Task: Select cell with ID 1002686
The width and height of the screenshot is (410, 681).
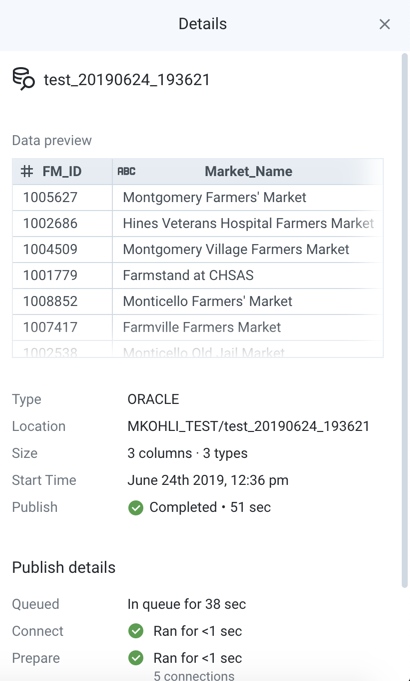Action: pyautogui.click(x=62, y=223)
